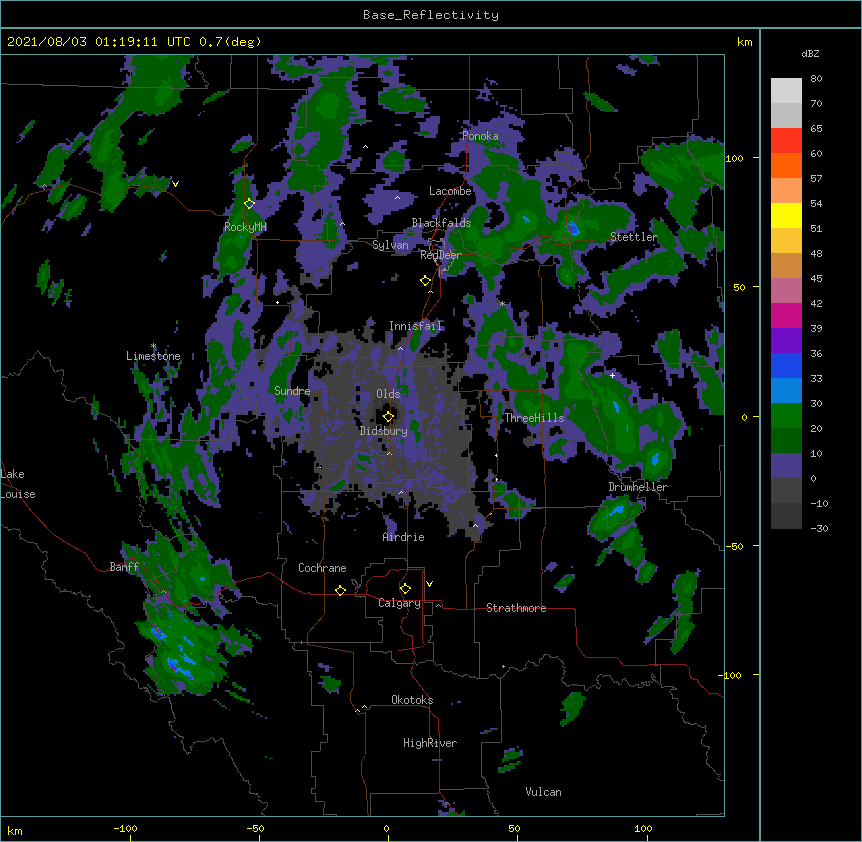Click the Ponoka city label
This screenshot has height=842, width=862.
pyautogui.click(x=480, y=136)
